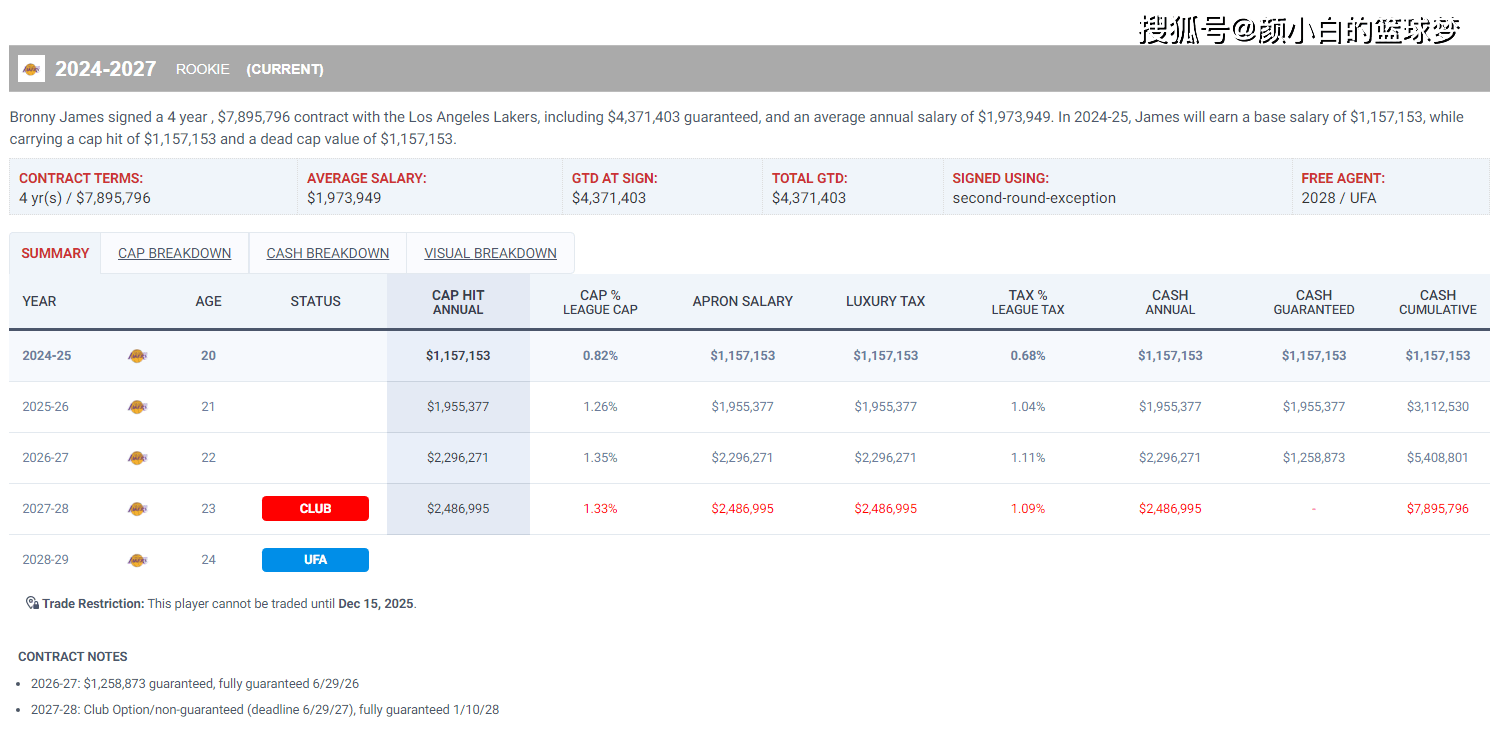Click the blue UFA status badge
Image resolution: width=1494 pixels, height=729 pixels.
(315, 560)
